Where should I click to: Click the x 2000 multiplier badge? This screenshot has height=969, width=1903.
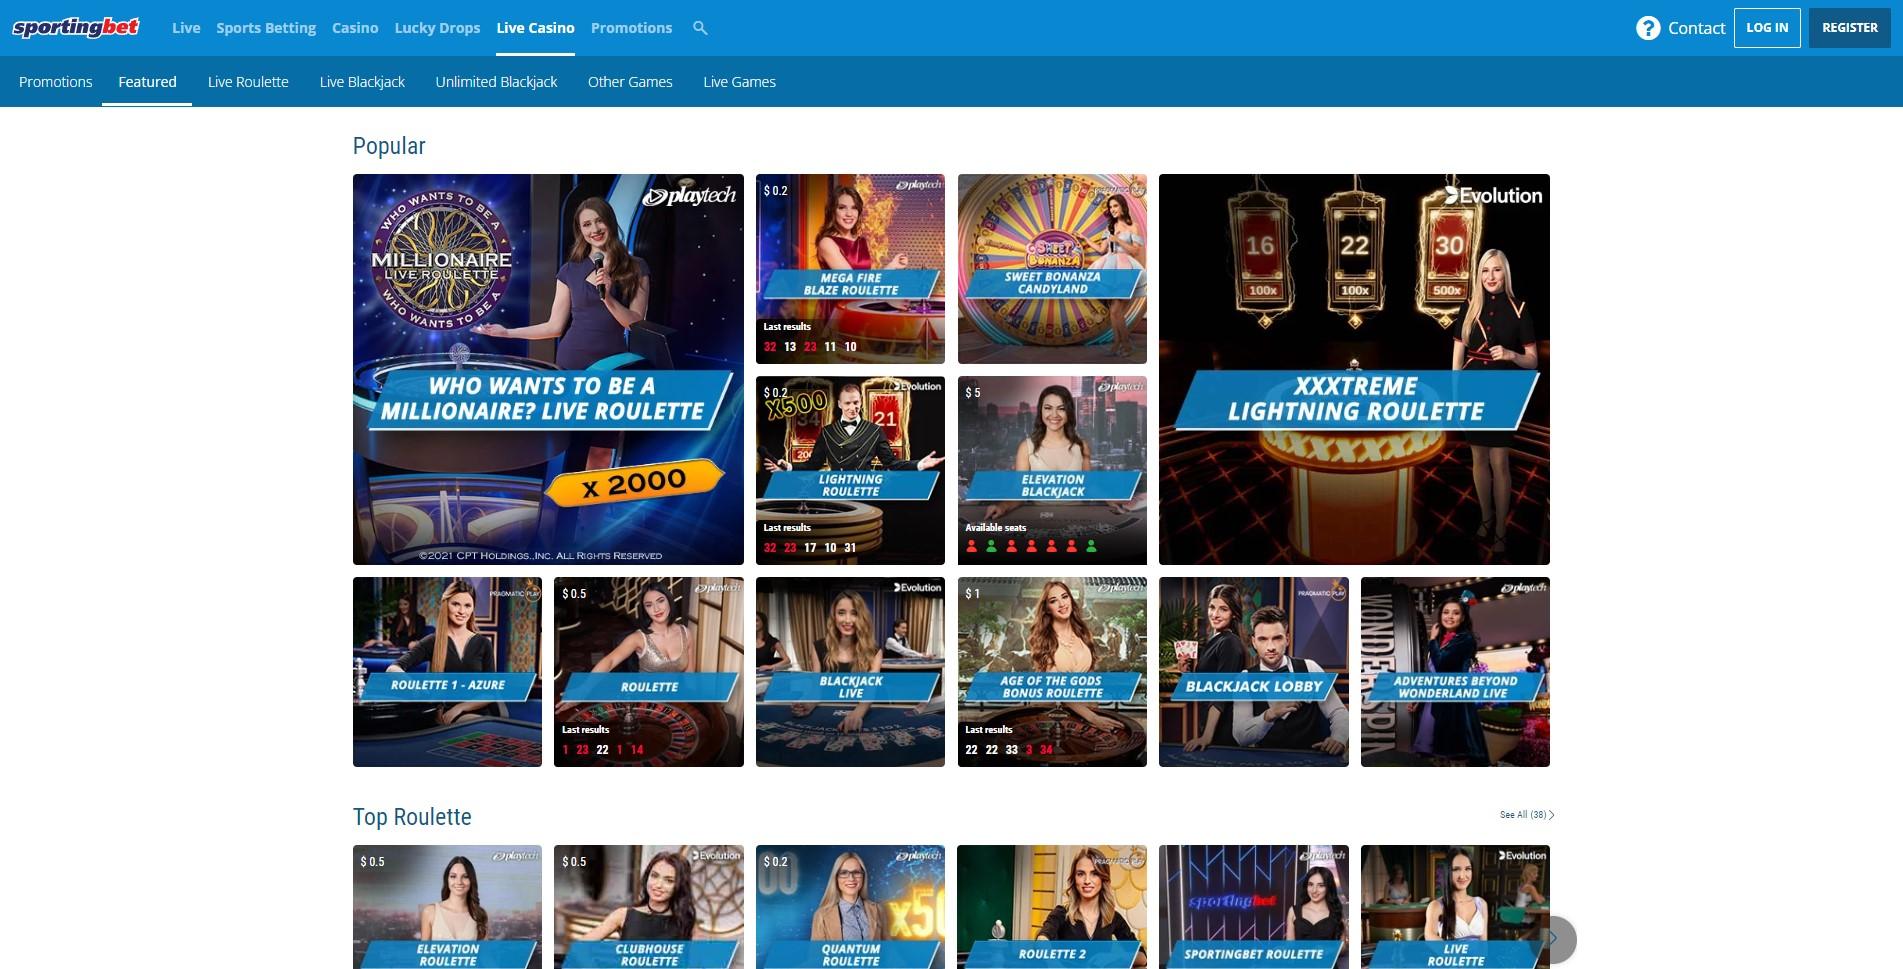tap(634, 483)
